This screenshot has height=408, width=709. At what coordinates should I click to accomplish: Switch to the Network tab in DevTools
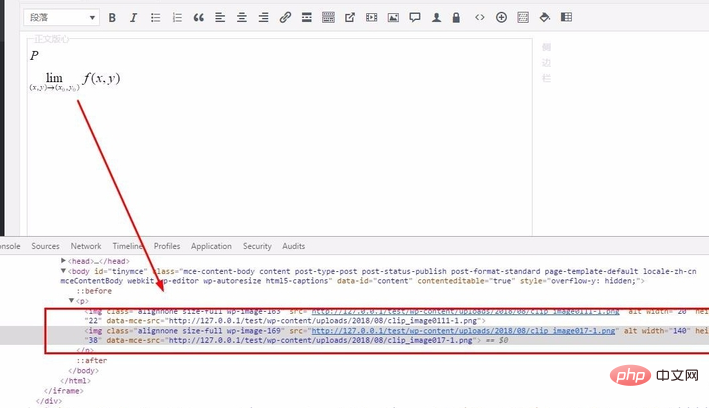coord(85,246)
